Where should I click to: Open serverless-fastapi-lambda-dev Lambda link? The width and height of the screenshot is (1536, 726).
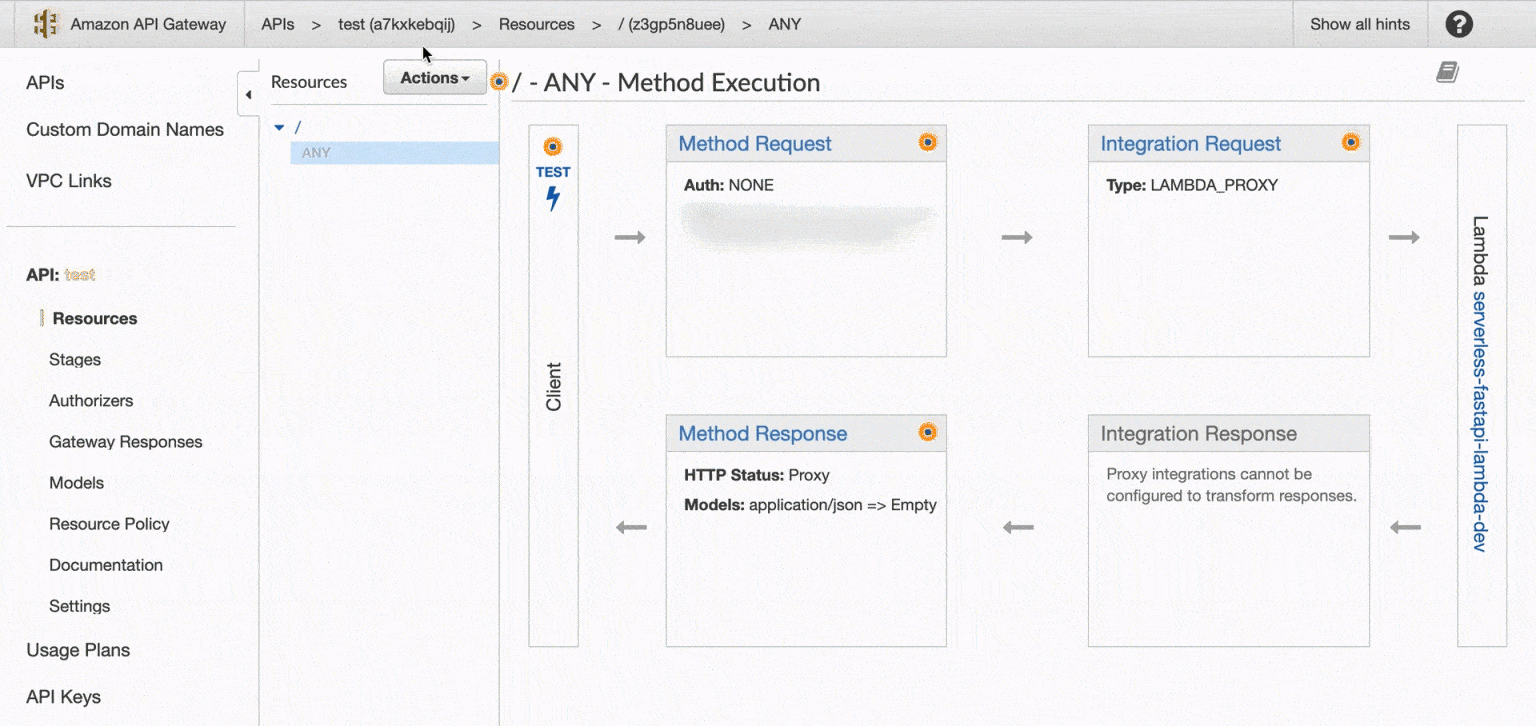coord(1481,422)
